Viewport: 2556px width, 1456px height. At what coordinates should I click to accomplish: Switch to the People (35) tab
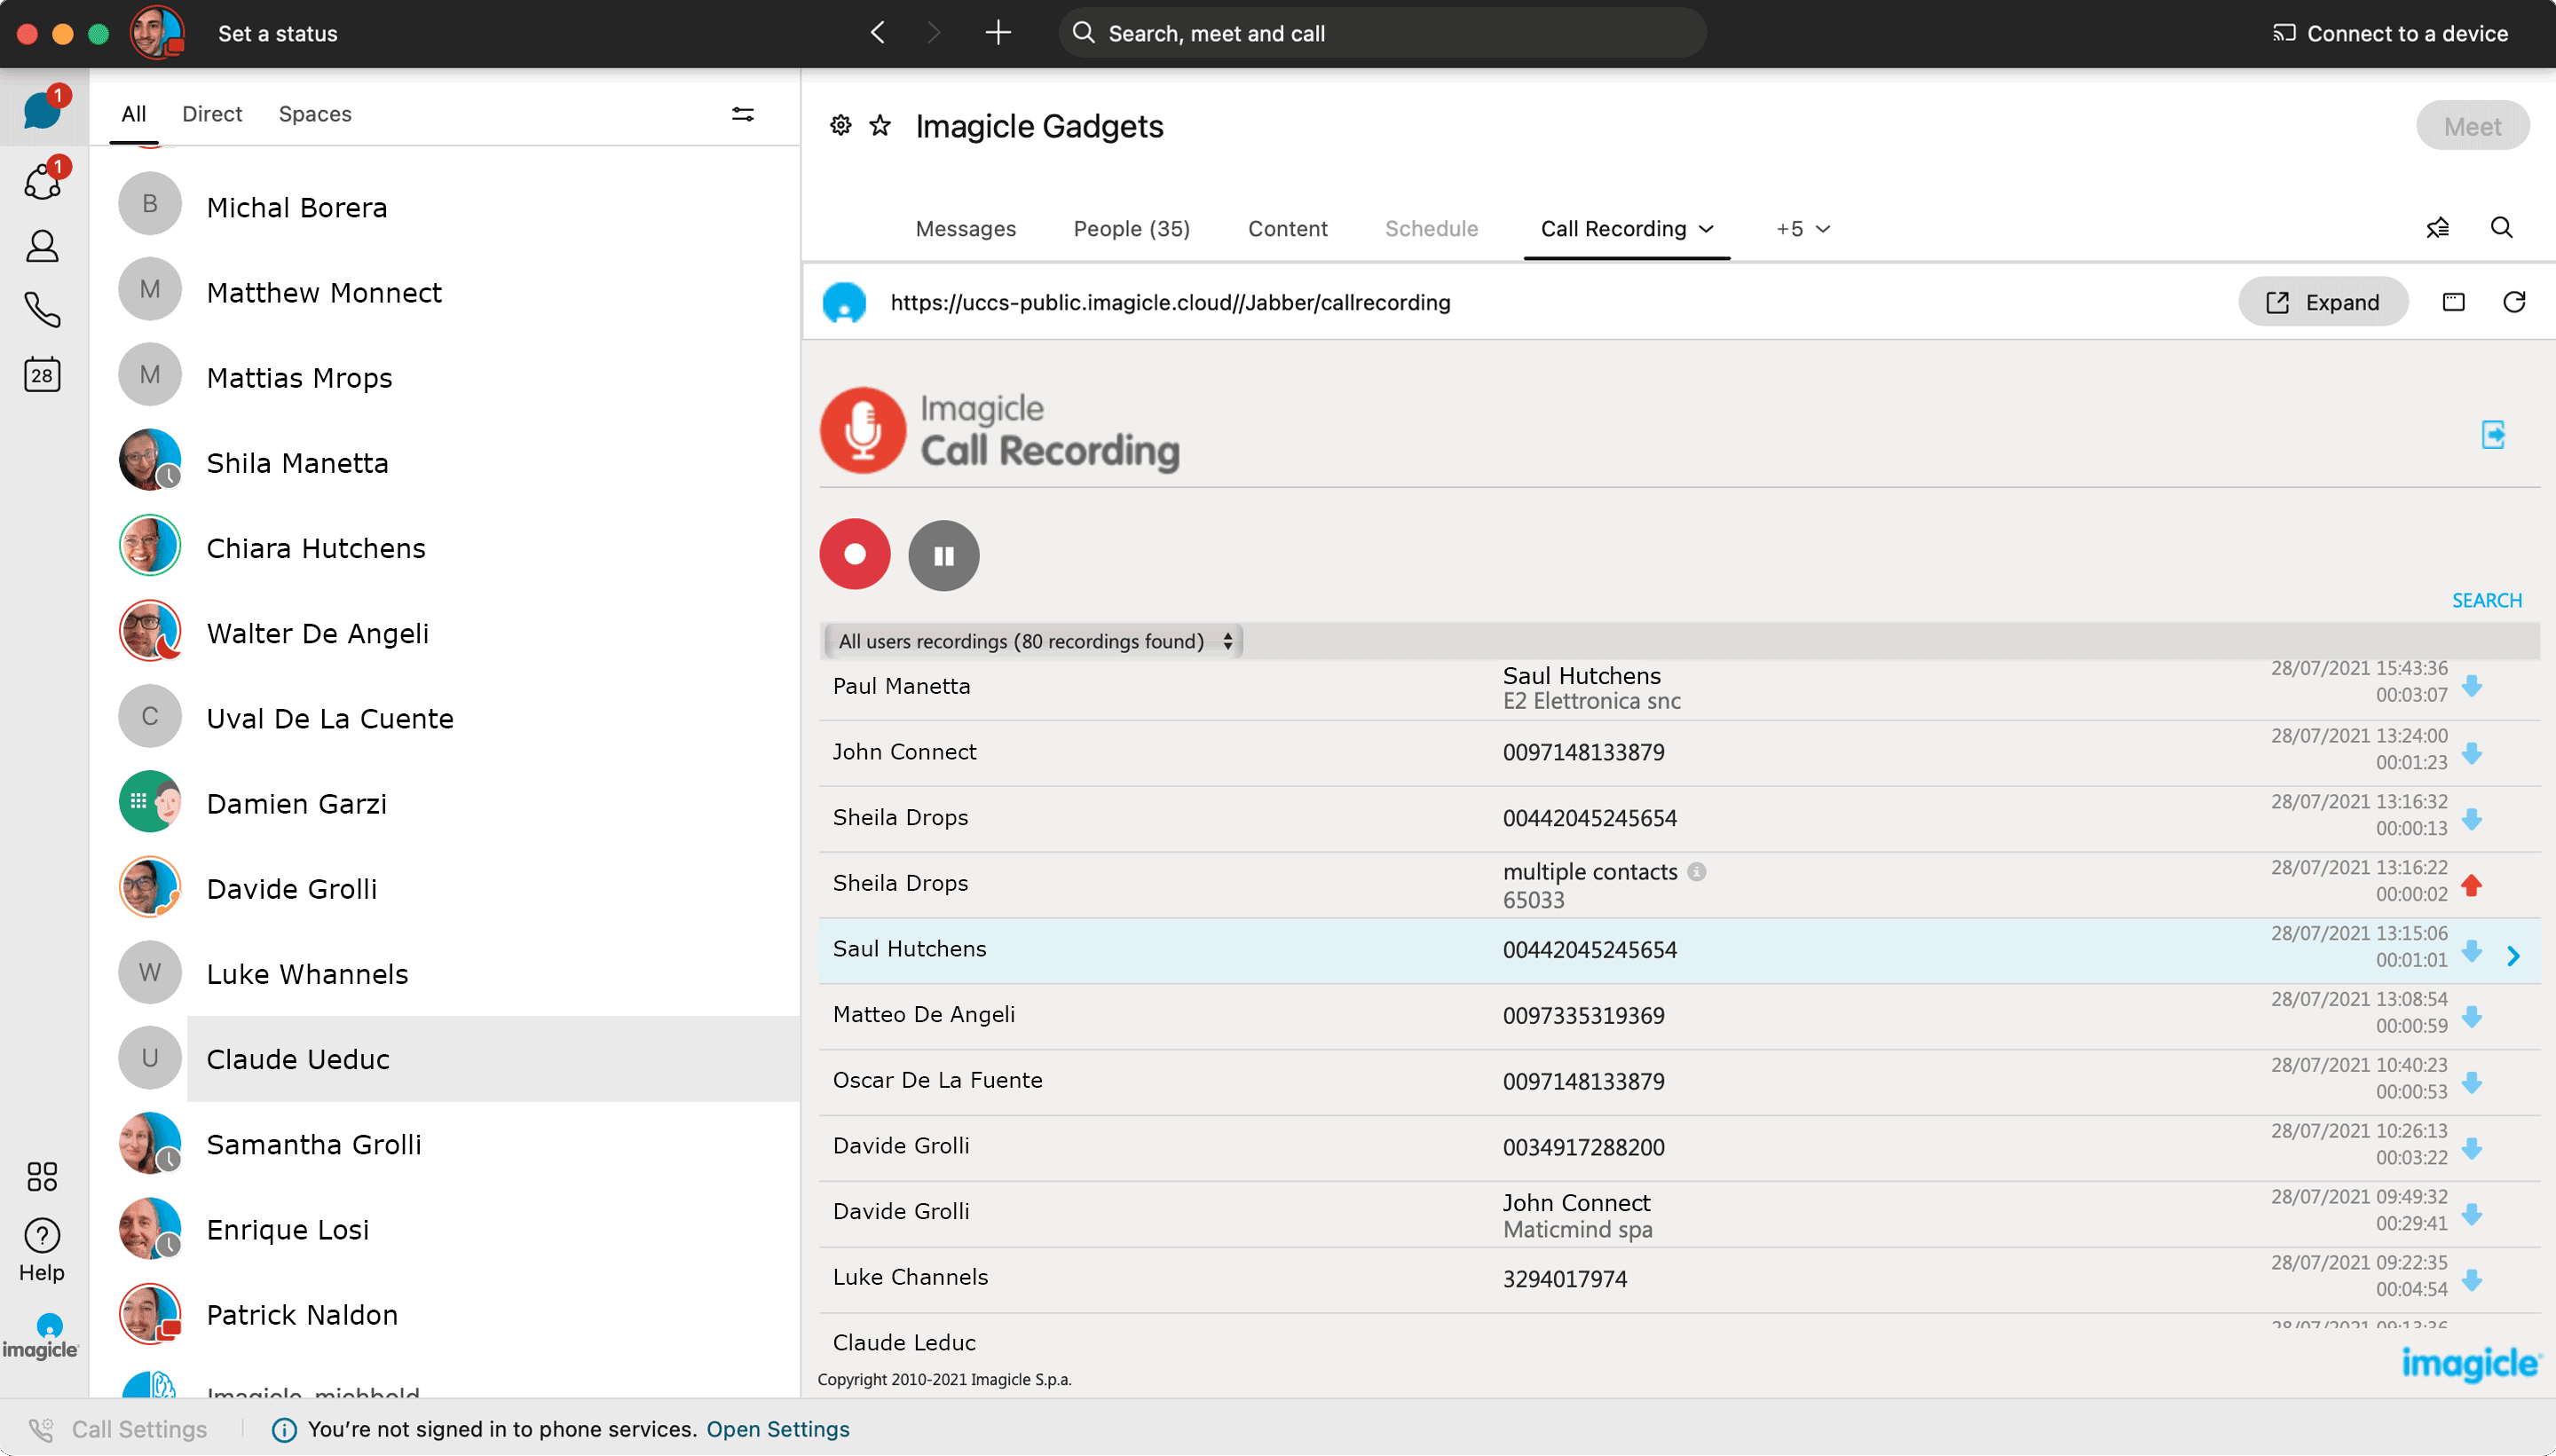pos(1131,229)
